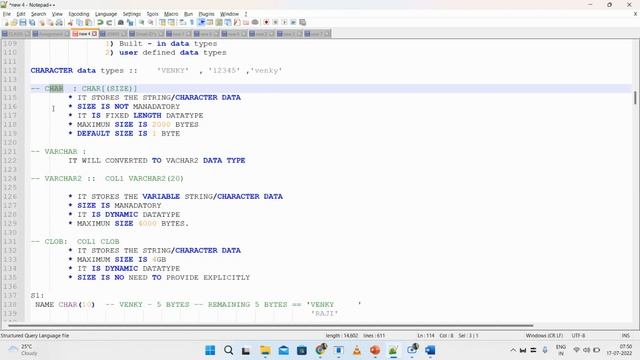Open Folder as Workspace panel
This screenshot has width=640, height=360.
[246, 22]
